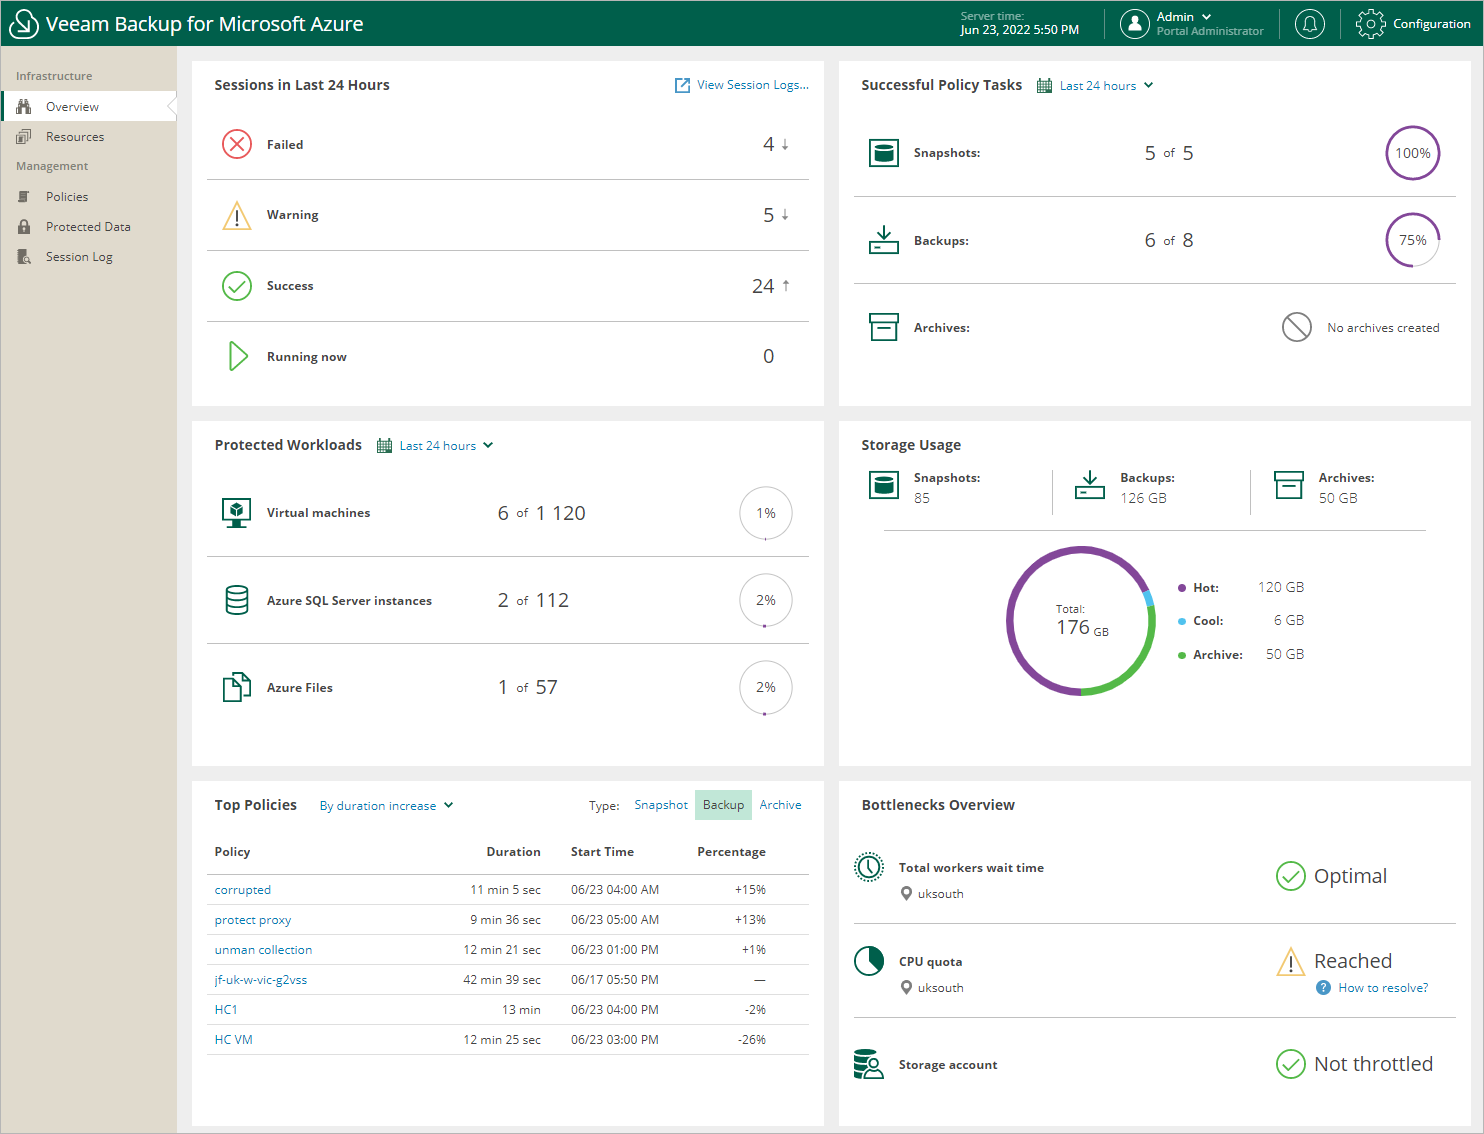Click the Snapshots icon in Successful Policy Tasks
The height and width of the screenshot is (1134, 1484).
(x=884, y=153)
